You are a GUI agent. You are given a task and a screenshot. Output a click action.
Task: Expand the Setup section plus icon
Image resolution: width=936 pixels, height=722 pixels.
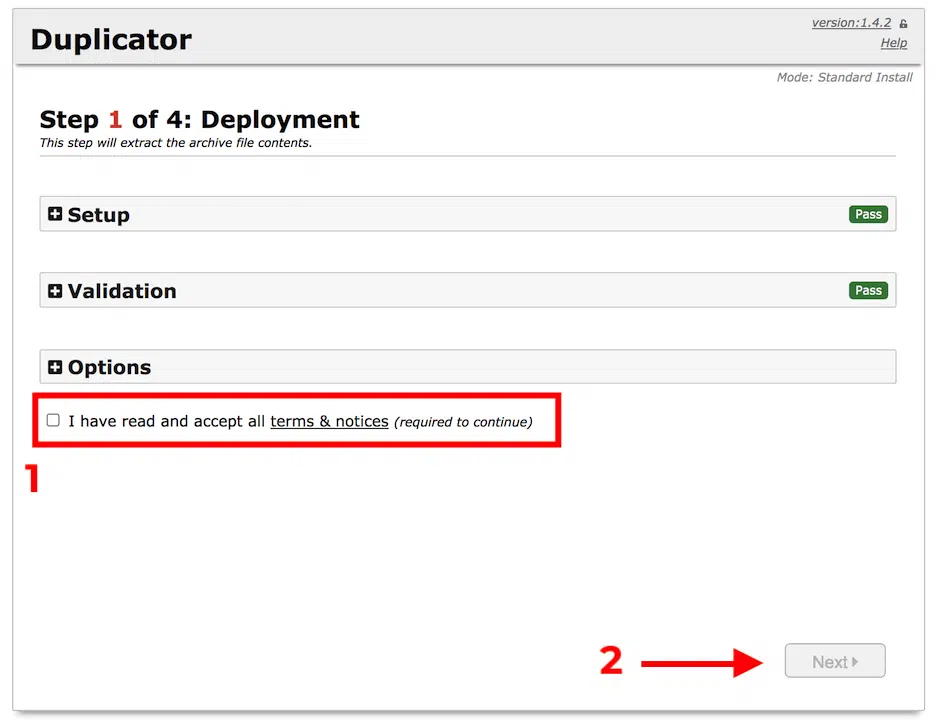click(55, 214)
